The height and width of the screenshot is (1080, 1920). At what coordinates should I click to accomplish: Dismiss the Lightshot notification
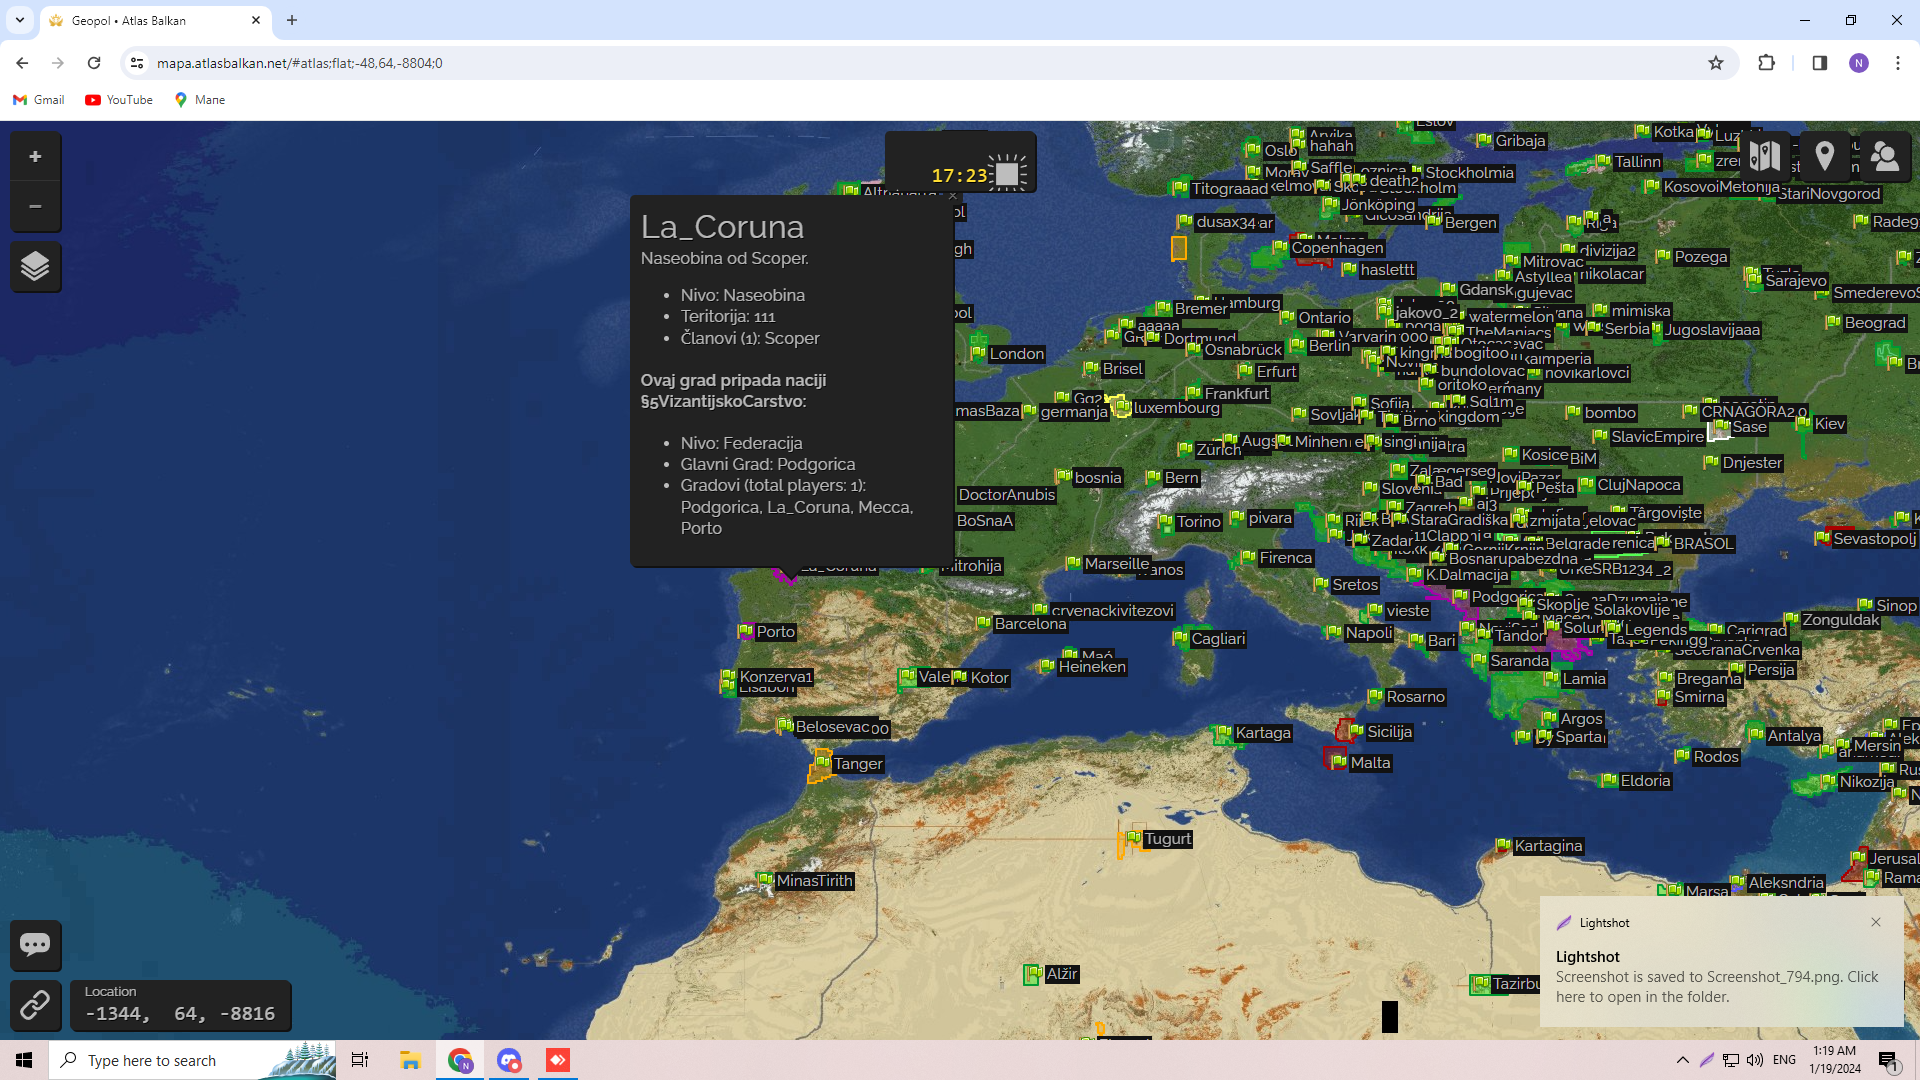[x=1876, y=922]
